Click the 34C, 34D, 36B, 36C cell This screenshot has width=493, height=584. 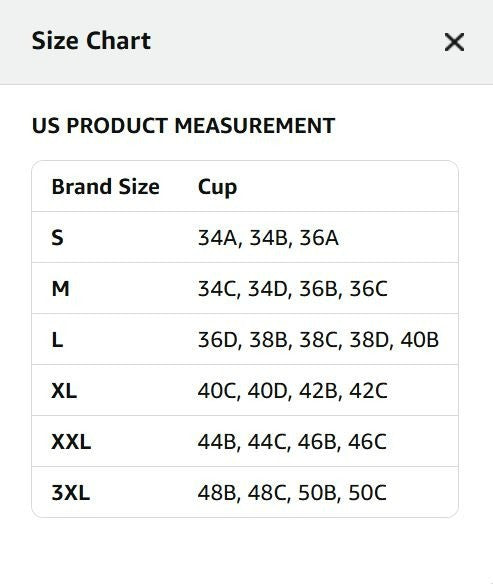(293, 289)
